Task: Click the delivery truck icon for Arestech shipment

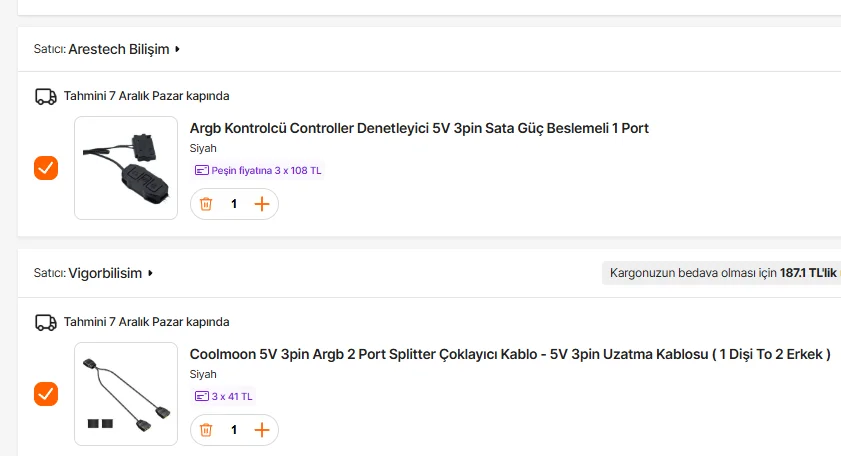Action: coord(45,97)
